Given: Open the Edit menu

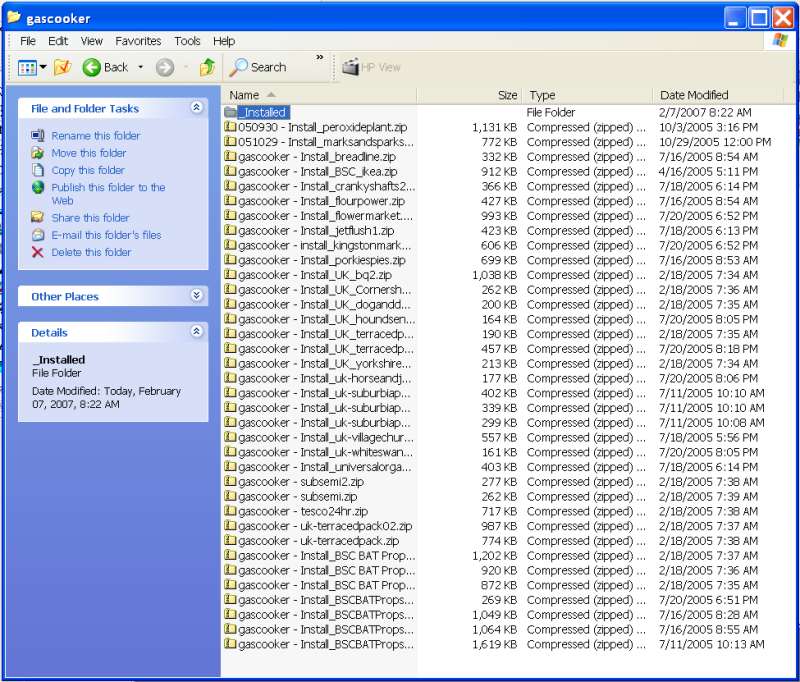Looking at the screenshot, I should pyautogui.click(x=58, y=41).
